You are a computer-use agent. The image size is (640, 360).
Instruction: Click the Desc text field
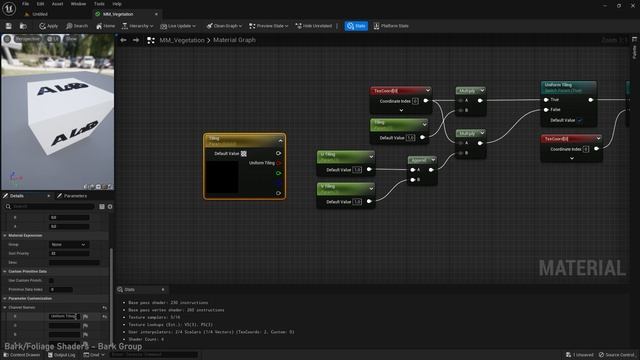[74, 262]
